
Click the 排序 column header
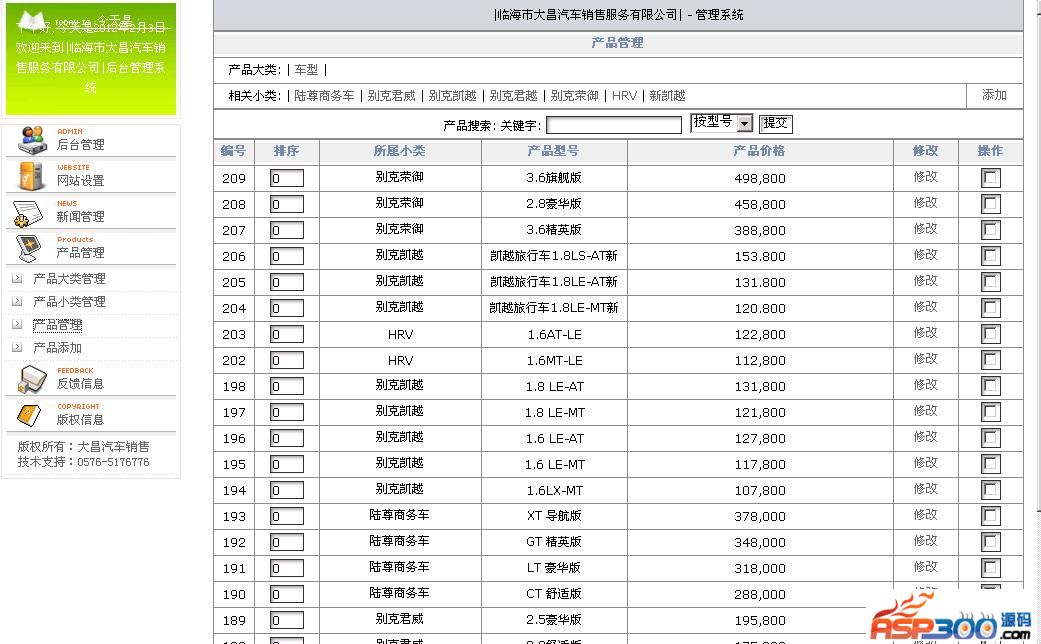click(286, 151)
